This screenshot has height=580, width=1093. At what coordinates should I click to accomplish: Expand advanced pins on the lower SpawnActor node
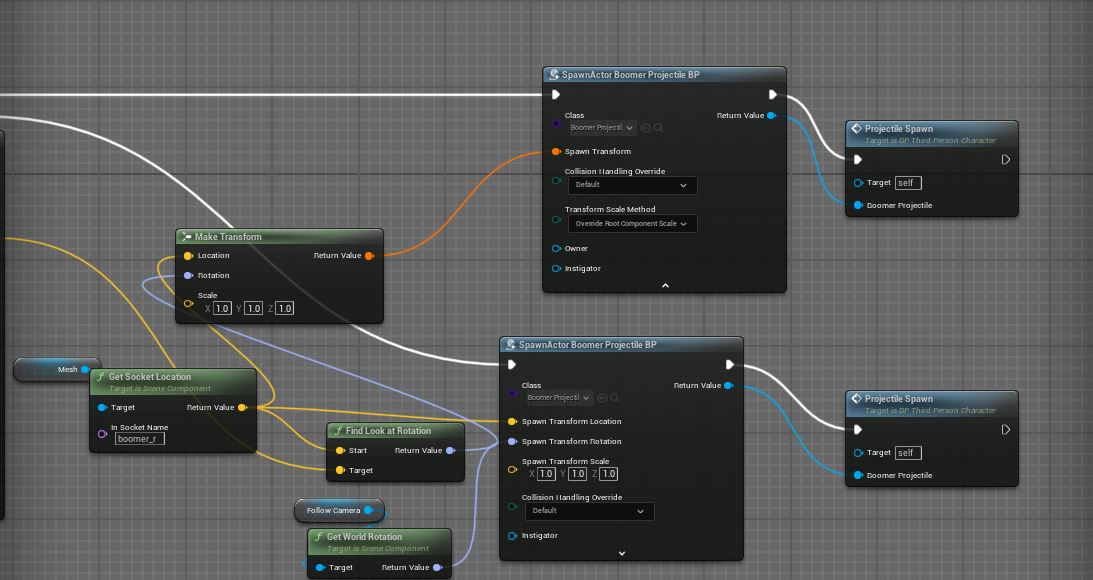(x=621, y=553)
